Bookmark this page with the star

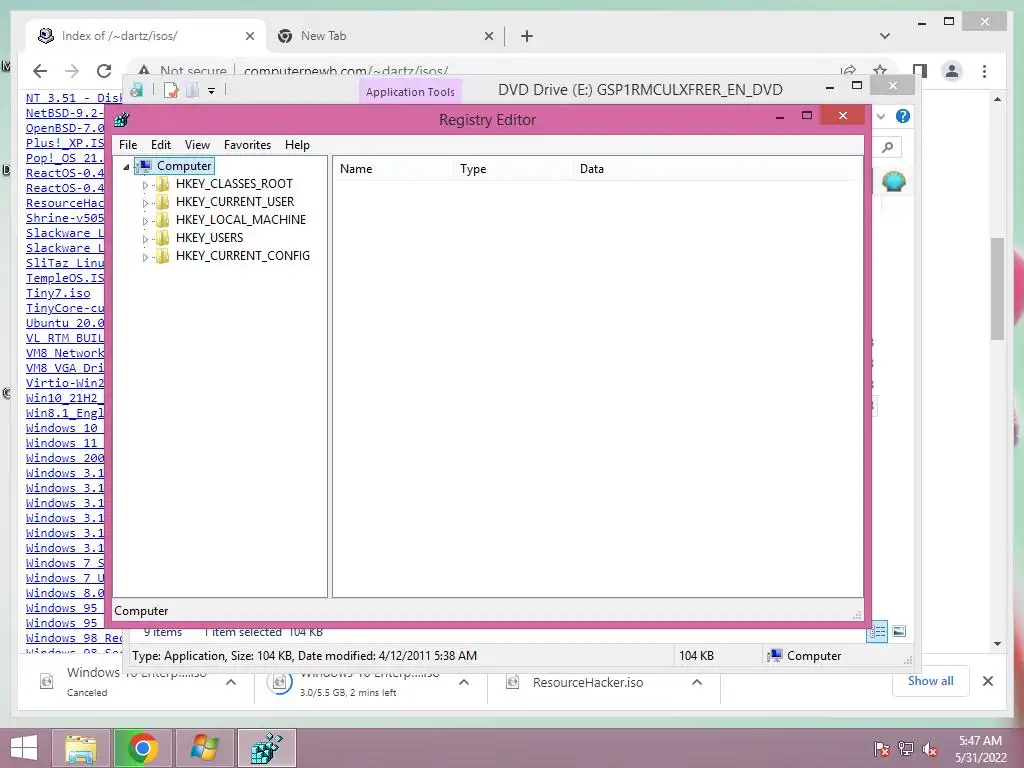coord(880,70)
